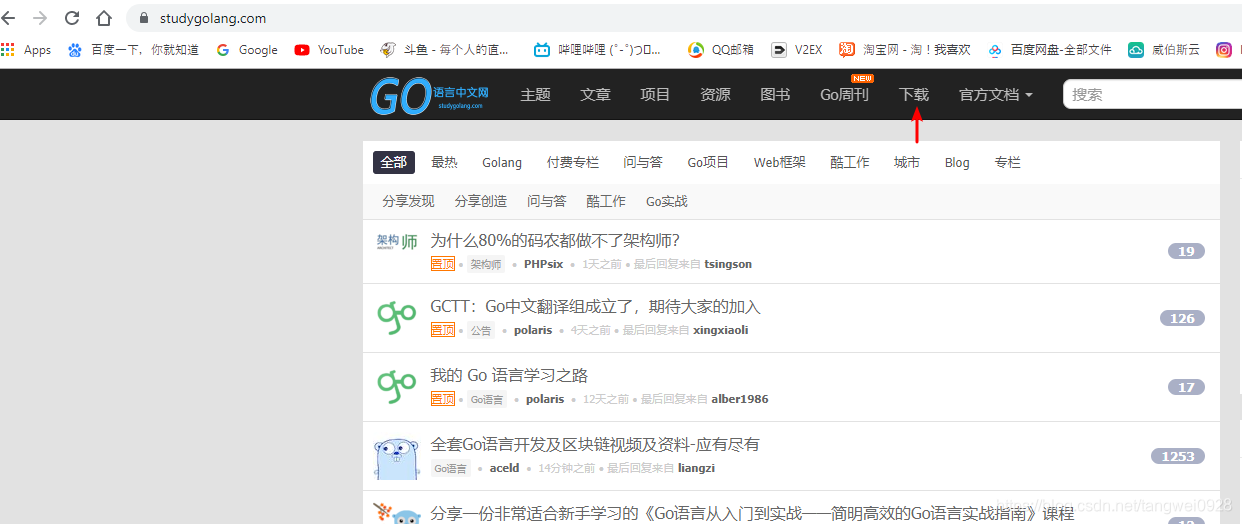
Task: Open the 淘宝网 bookmark
Action: pyautogui.click(x=905, y=49)
